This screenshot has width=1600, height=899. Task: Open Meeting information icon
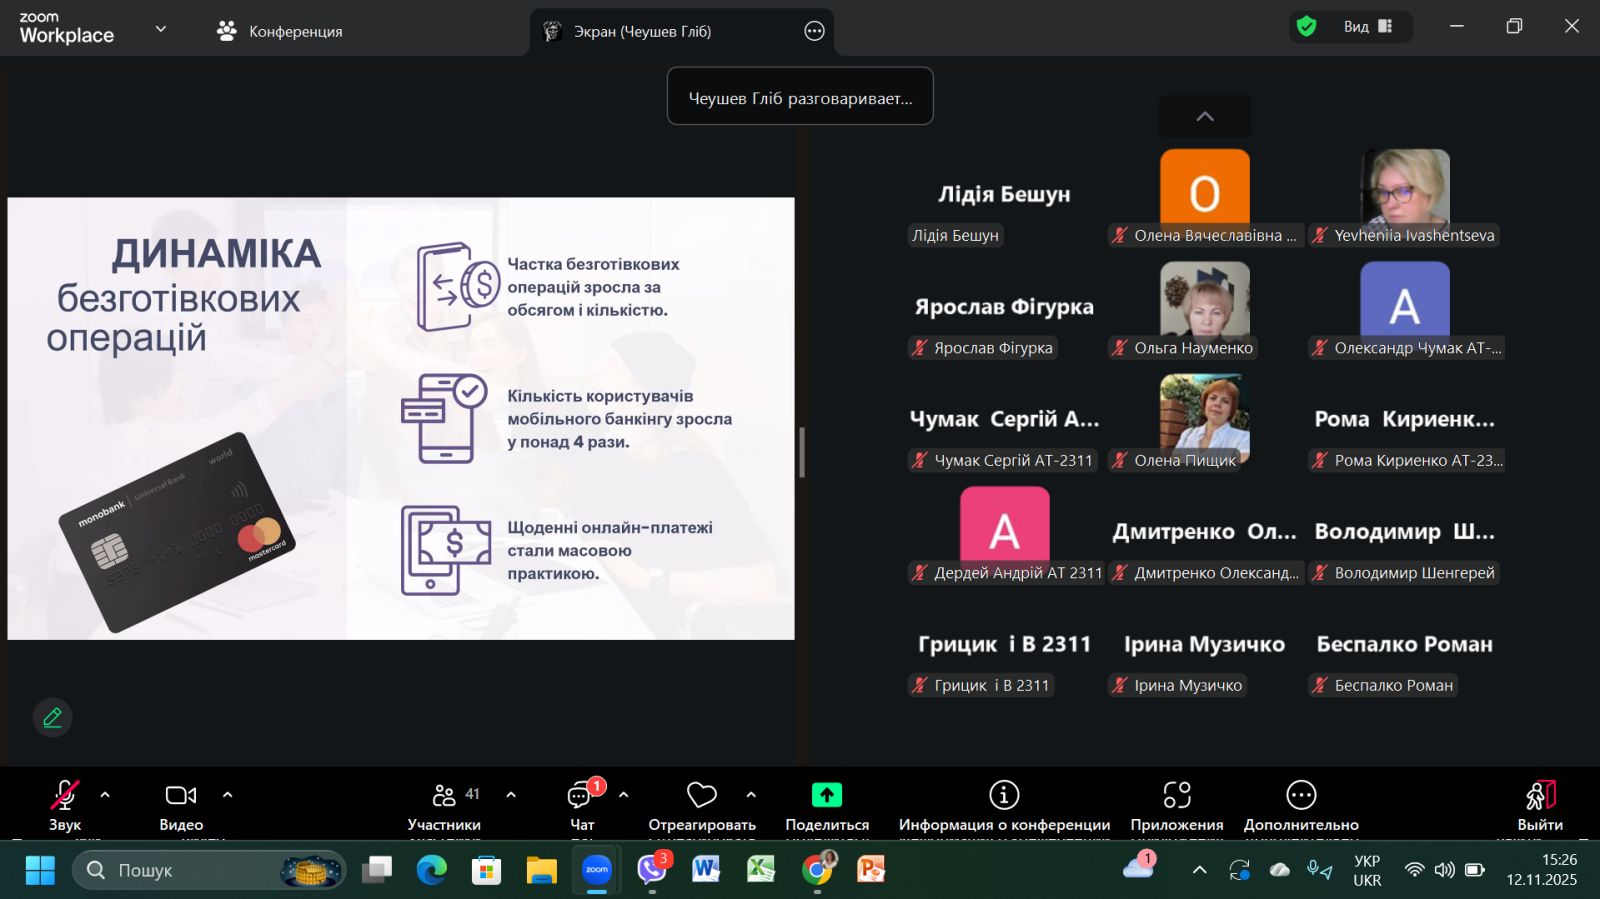(1004, 795)
